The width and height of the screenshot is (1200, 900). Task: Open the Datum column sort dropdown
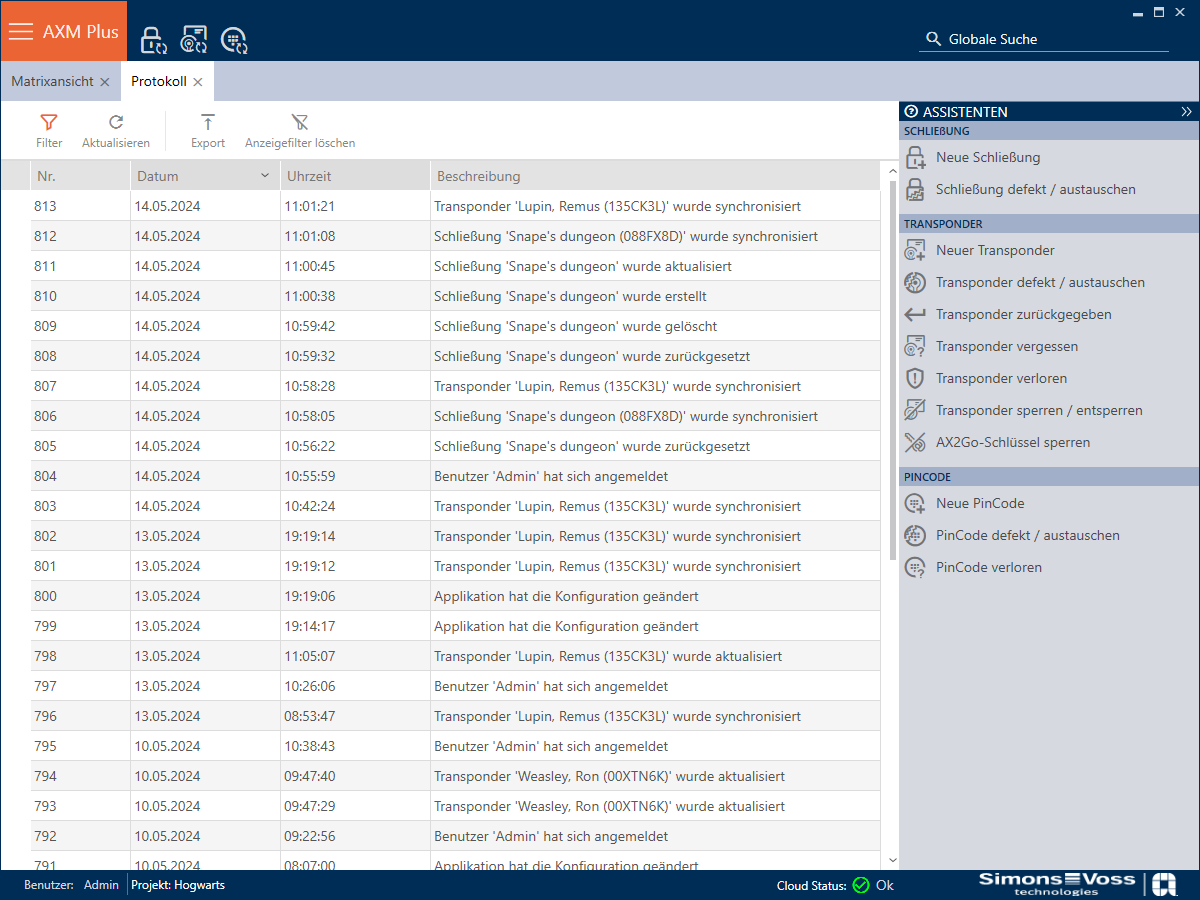pyautogui.click(x=265, y=176)
